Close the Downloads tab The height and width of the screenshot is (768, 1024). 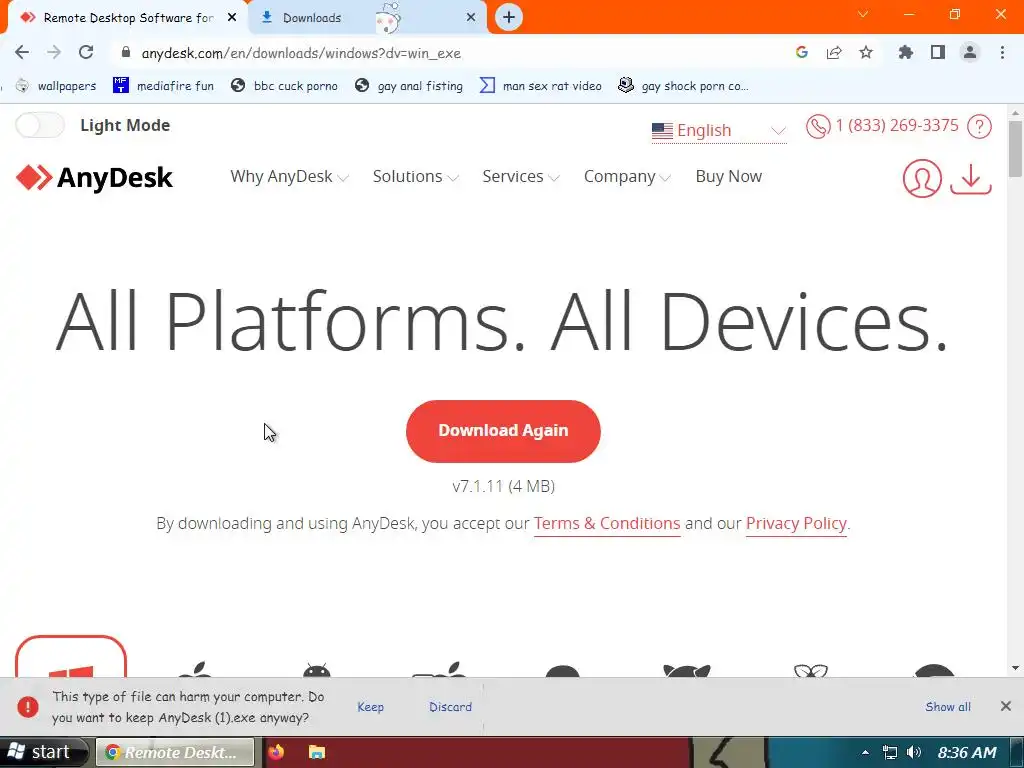(471, 18)
